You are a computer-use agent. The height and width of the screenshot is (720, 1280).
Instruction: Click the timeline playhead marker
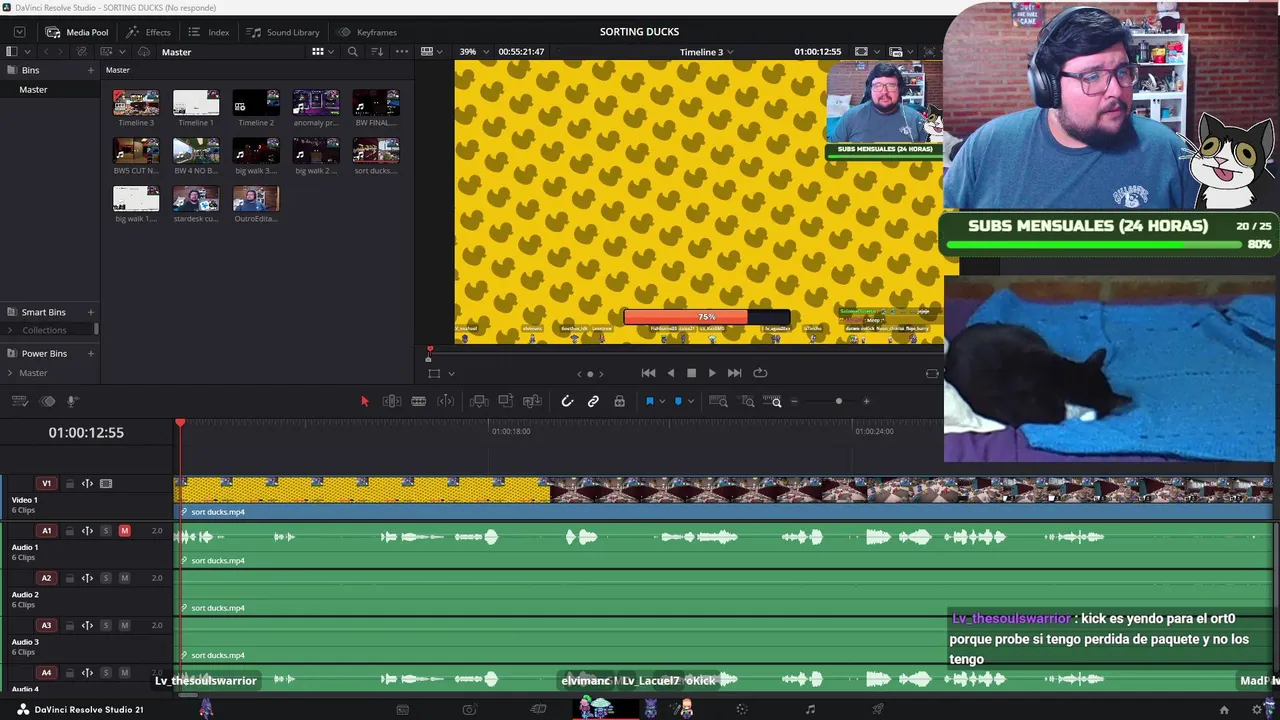pos(180,424)
